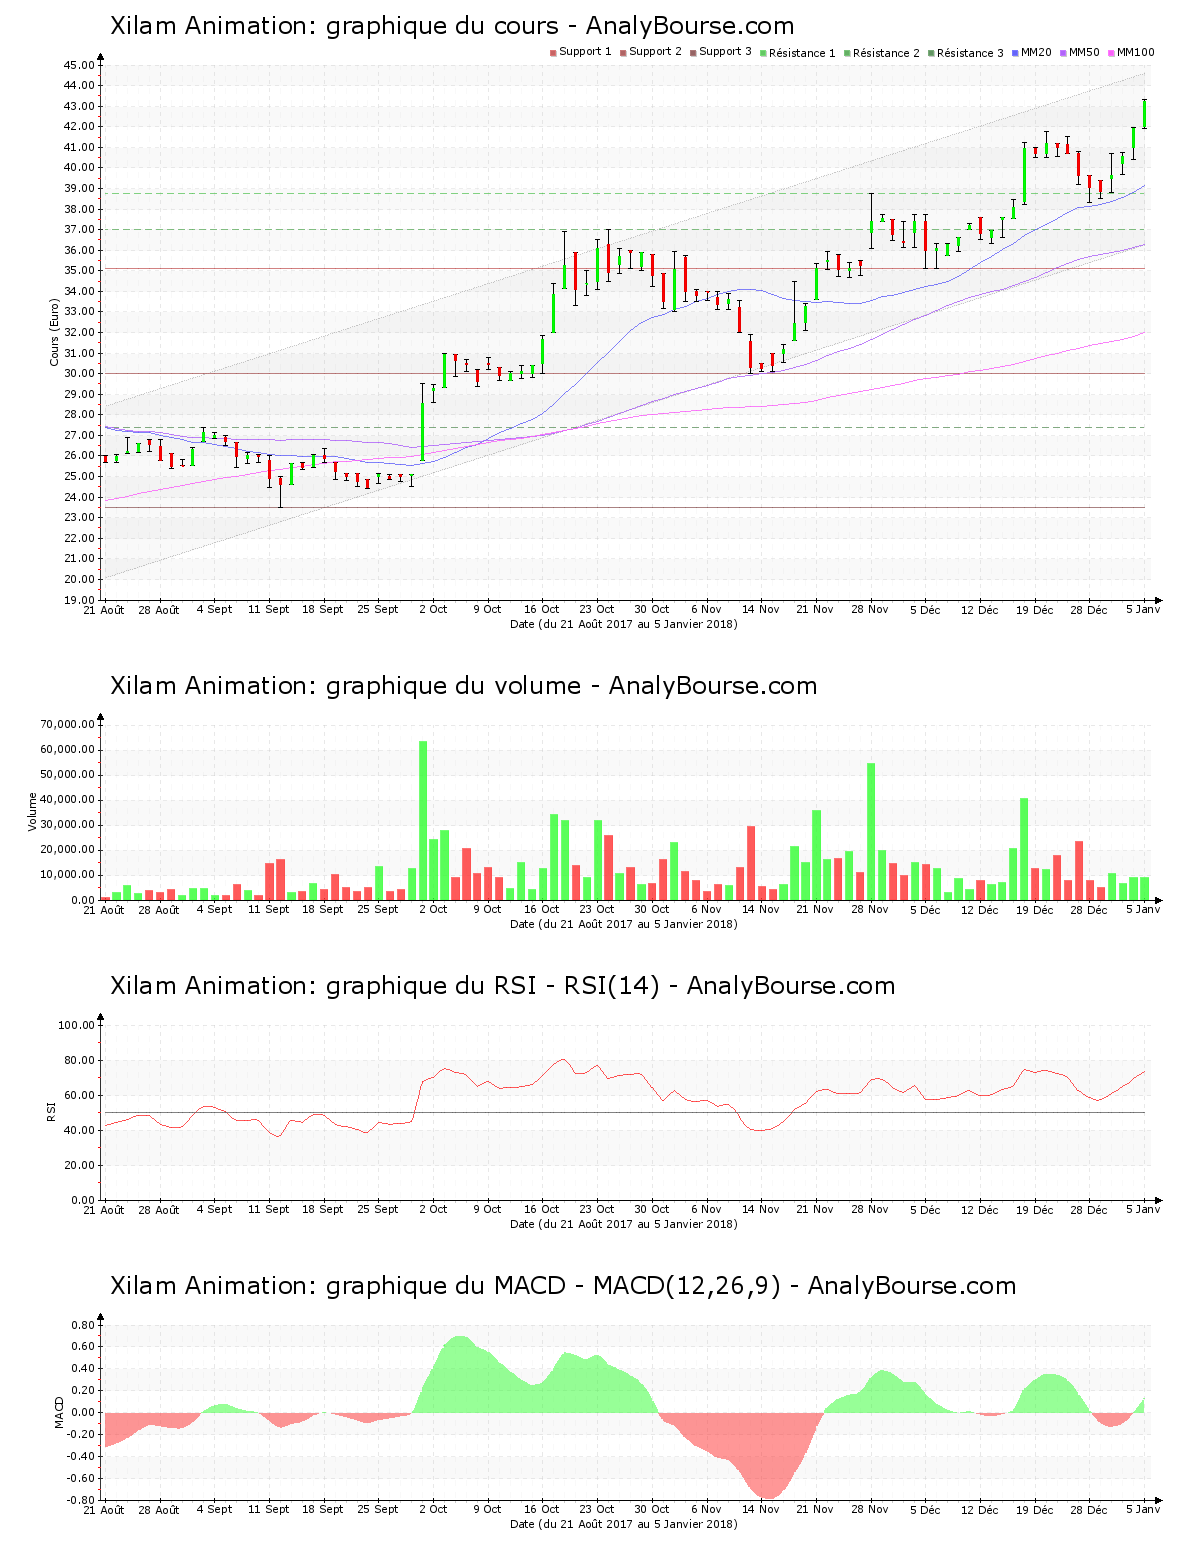Viewport: 1200px width, 1550px height.
Task: Click the 'graphique du volume' chart title
Action: click(463, 686)
